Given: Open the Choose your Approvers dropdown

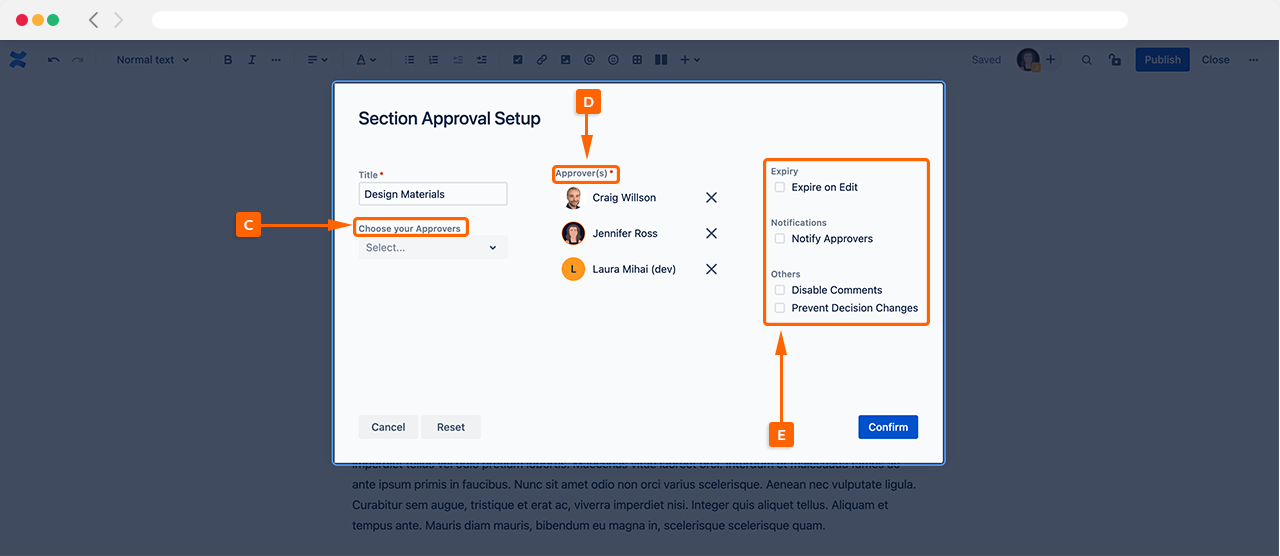Looking at the screenshot, I should tap(432, 248).
